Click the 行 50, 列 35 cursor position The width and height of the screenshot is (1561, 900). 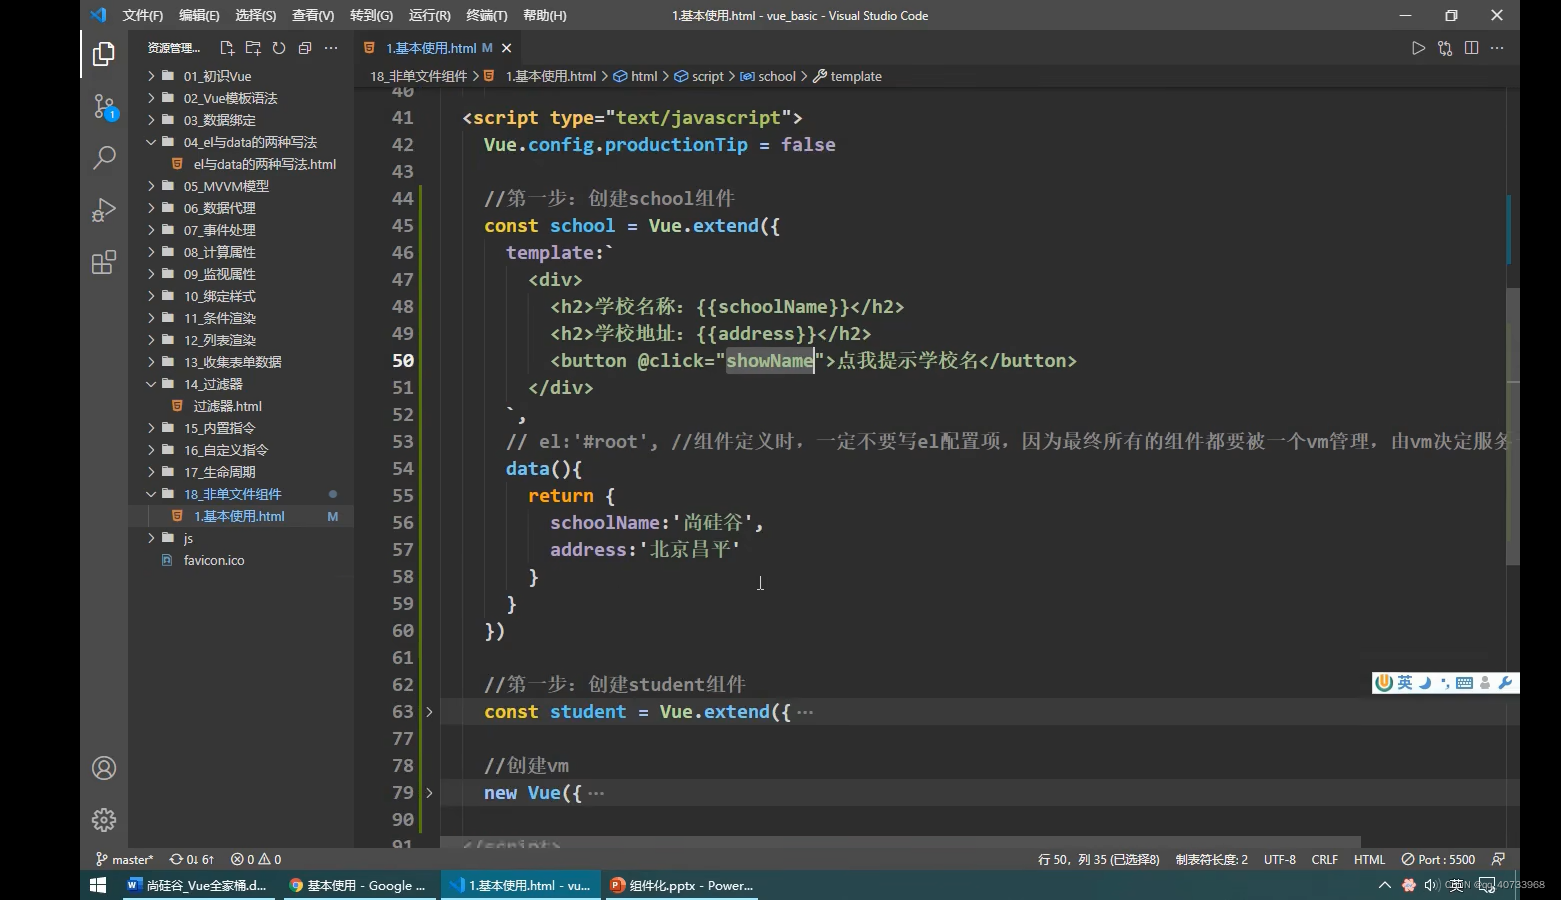[1099, 859]
